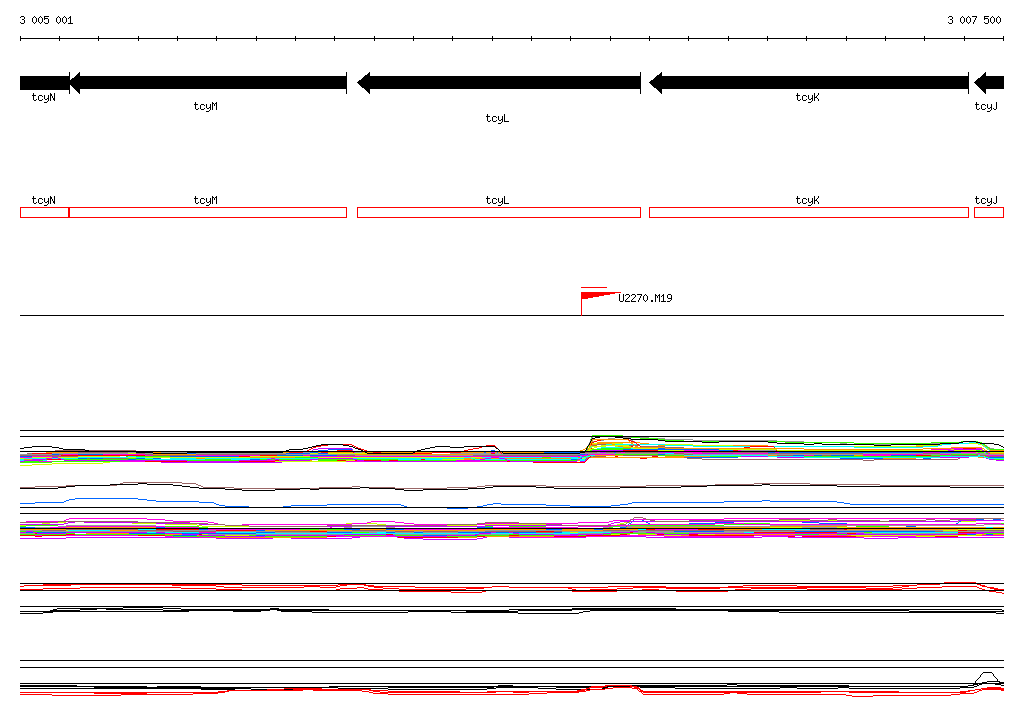Click the tcyL black gene arrow

point(499,83)
